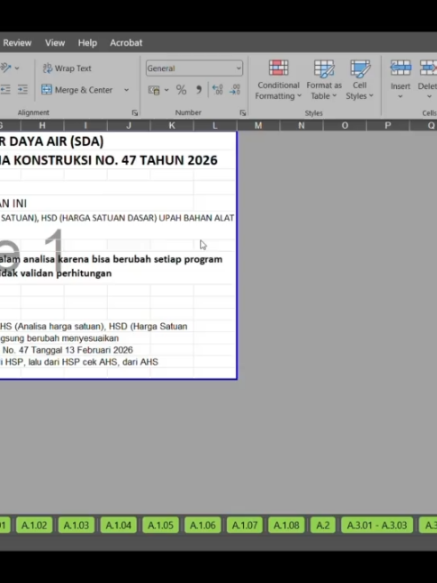The width and height of the screenshot is (437, 583).
Task: Click Increase Decimal icon
Action: tap(217, 90)
